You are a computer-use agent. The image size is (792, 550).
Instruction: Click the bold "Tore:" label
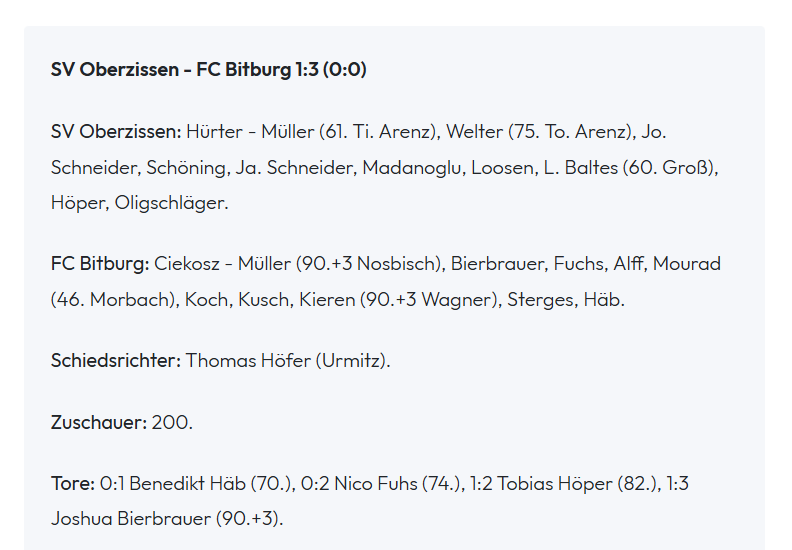tap(73, 484)
